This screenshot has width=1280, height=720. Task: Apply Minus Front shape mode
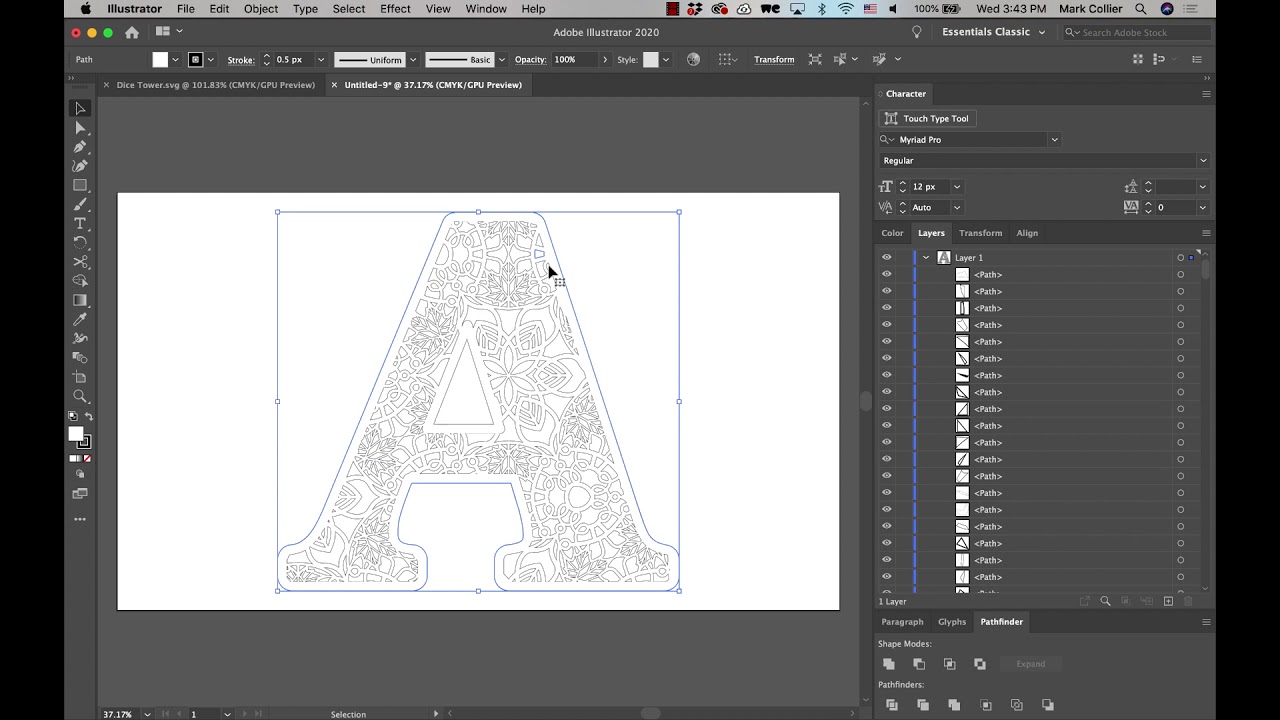click(x=919, y=664)
